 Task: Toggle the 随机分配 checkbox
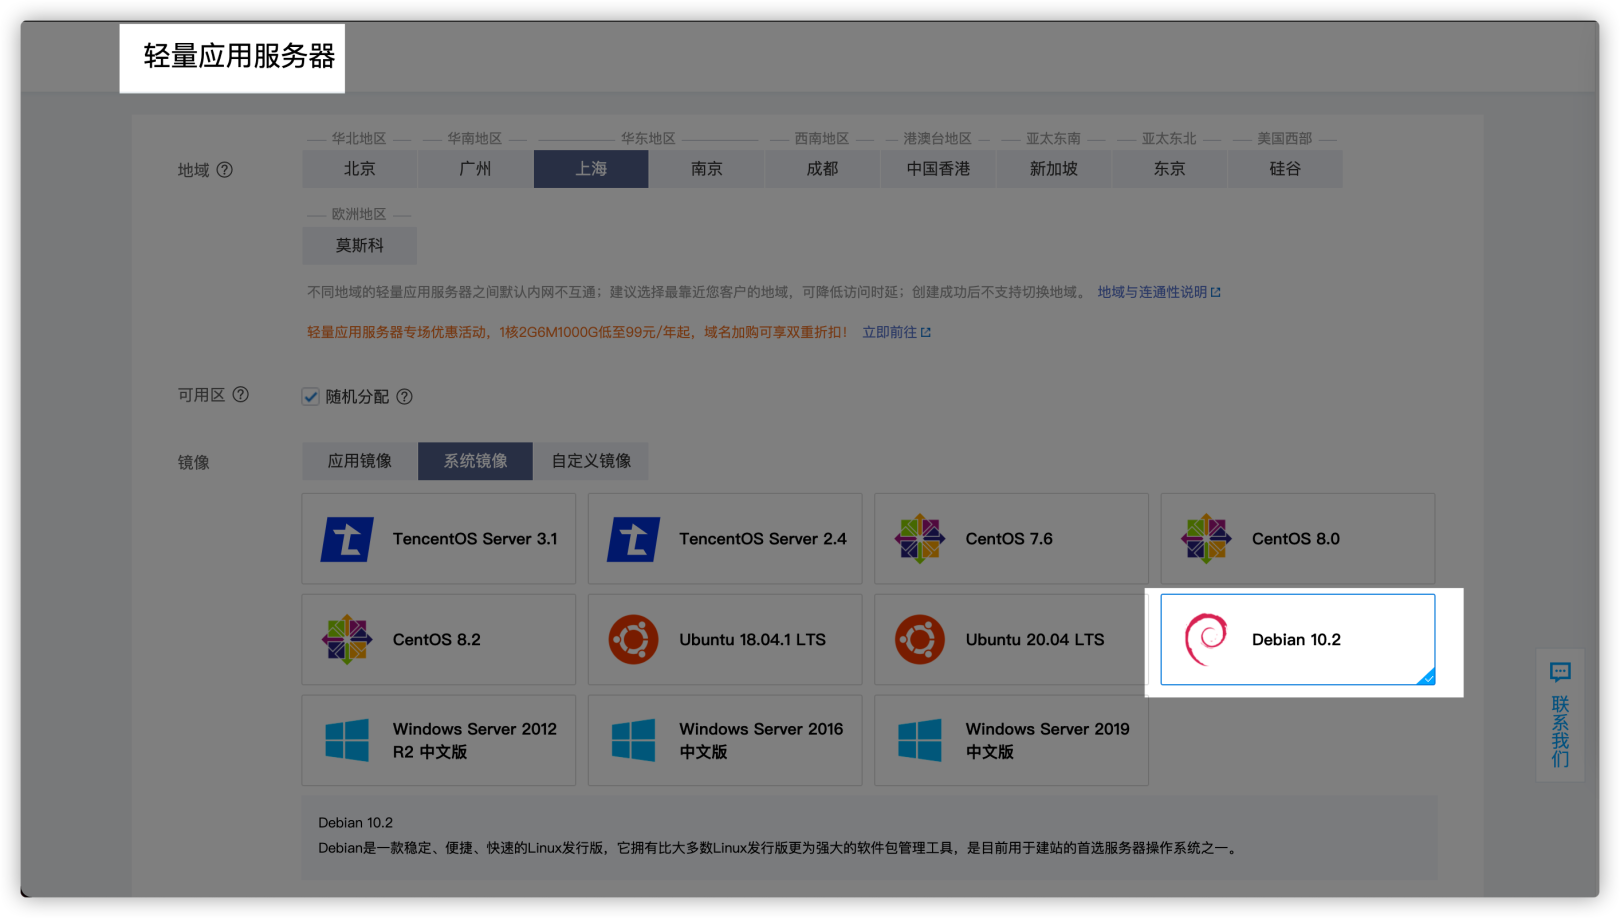pos(311,397)
